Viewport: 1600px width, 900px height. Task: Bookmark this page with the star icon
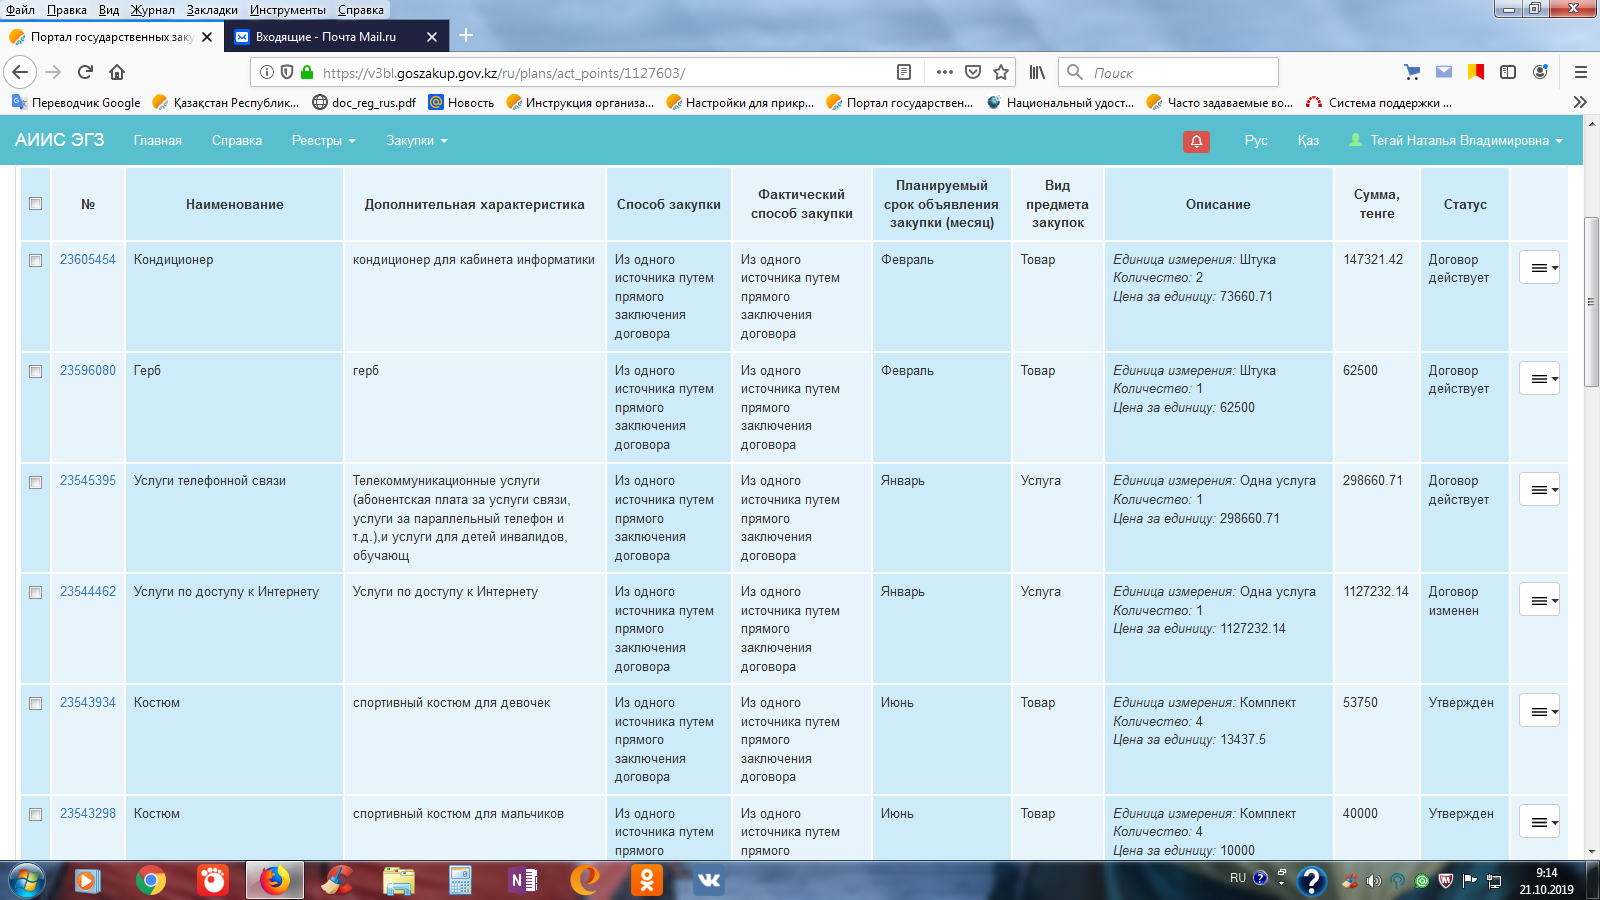[x=1001, y=72]
